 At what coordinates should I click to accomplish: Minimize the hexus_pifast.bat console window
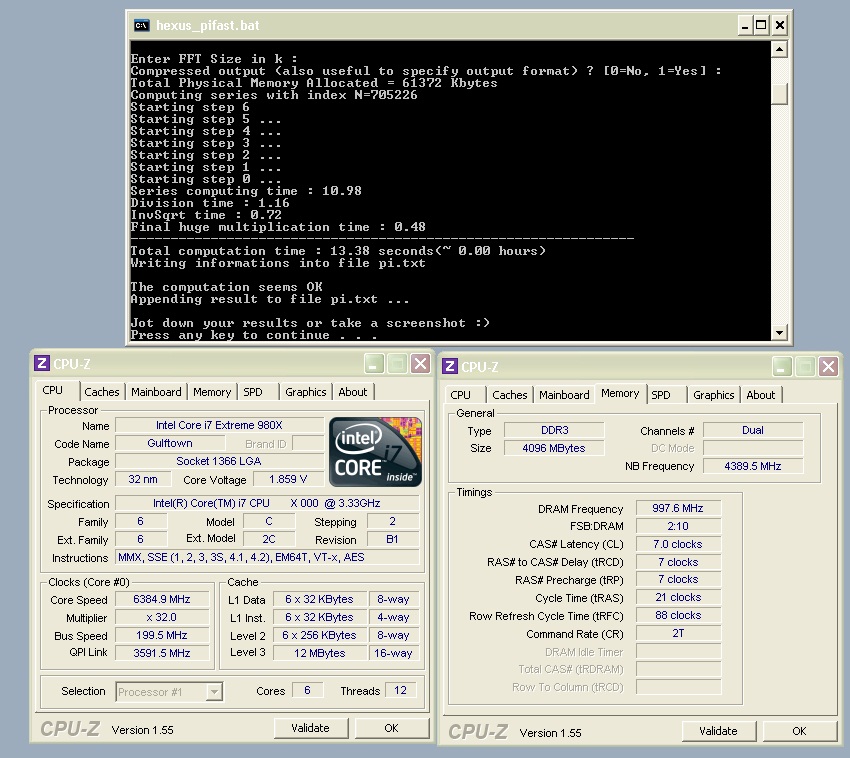point(743,25)
